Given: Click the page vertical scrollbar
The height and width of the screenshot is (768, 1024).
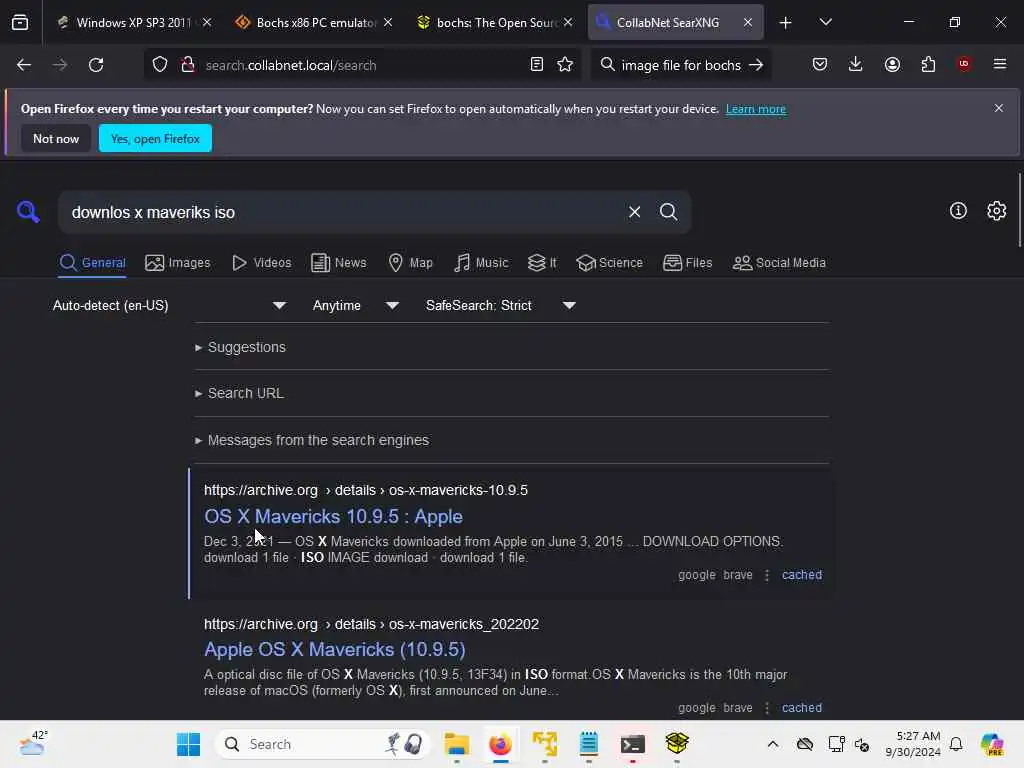Looking at the screenshot, I should click(x=1019, y=209).
